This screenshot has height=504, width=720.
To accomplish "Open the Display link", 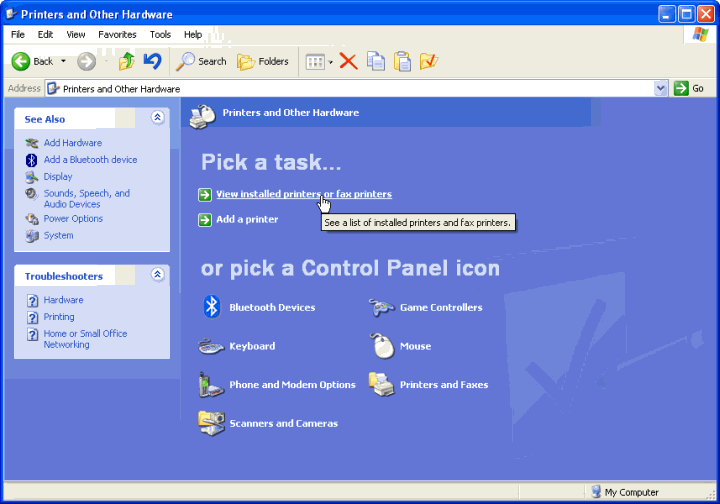I will [x=58, y=176].
